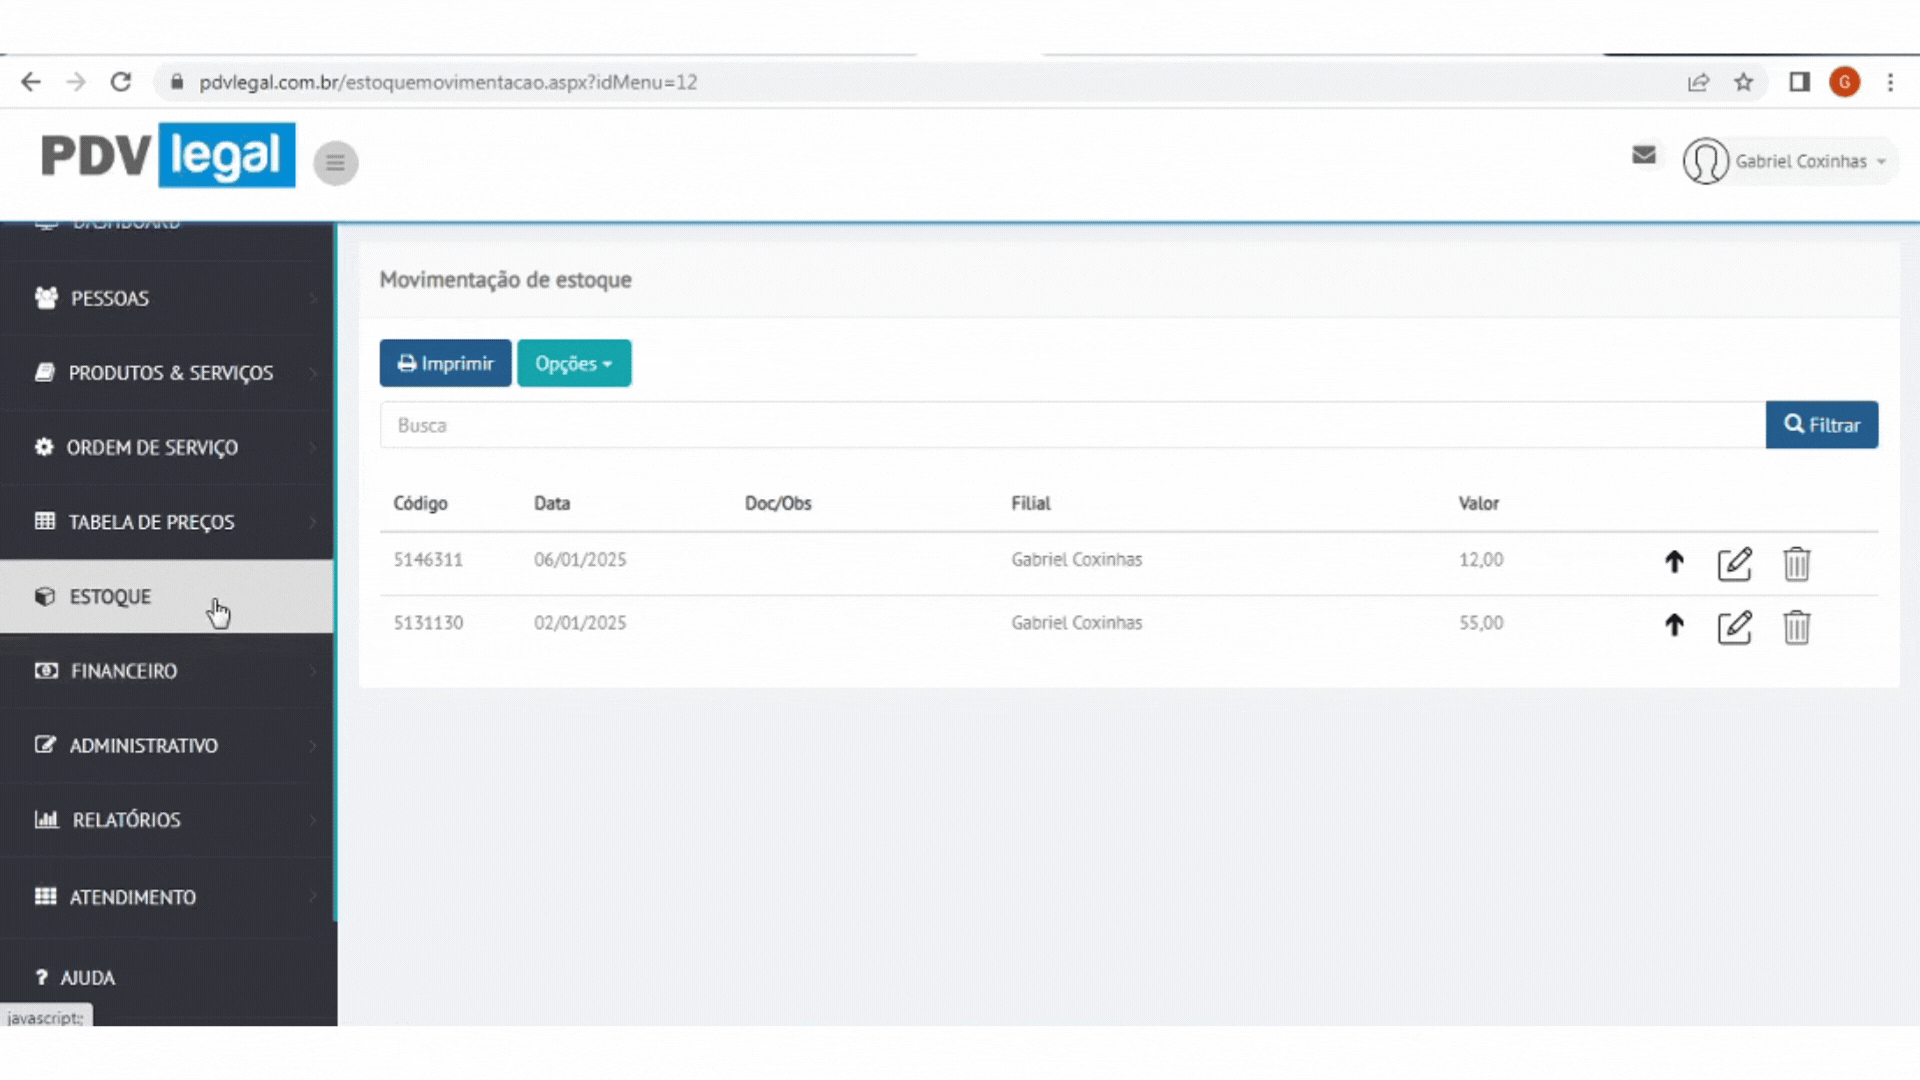
Task: Reload the page with browser refresh icon
Action: click(x=121, y=83)
